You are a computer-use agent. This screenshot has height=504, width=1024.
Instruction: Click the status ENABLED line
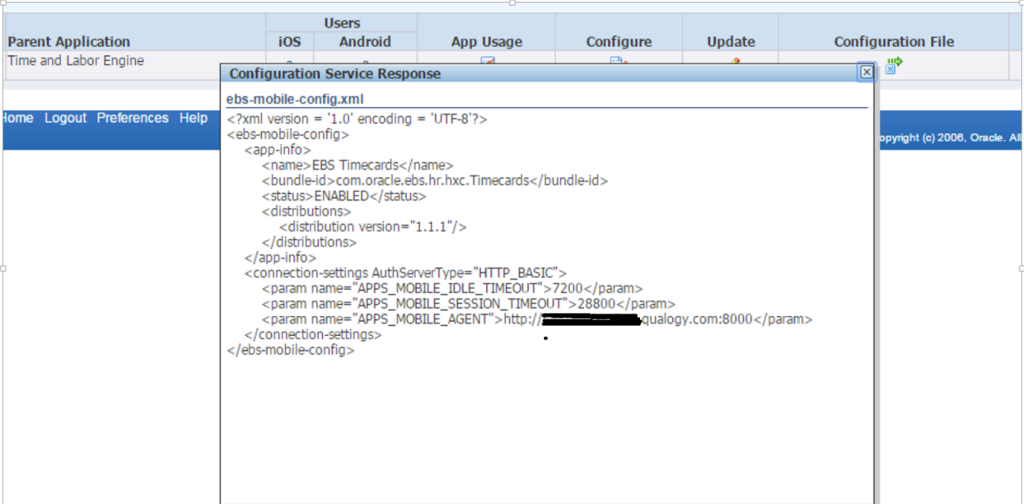(344, 196)
